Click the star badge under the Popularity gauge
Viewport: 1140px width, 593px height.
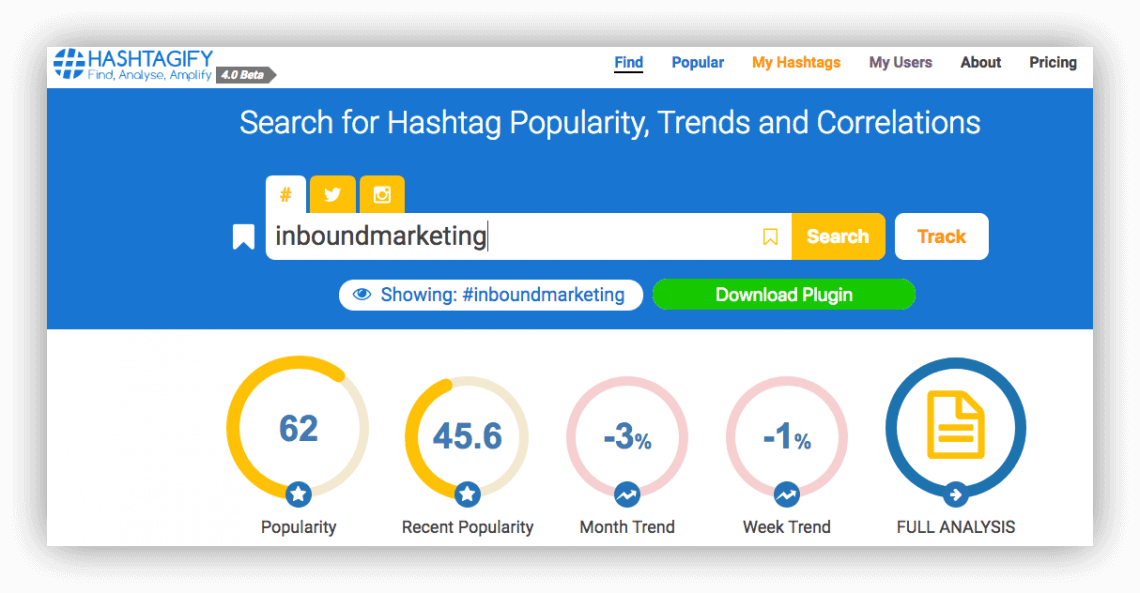click(297, 493)
